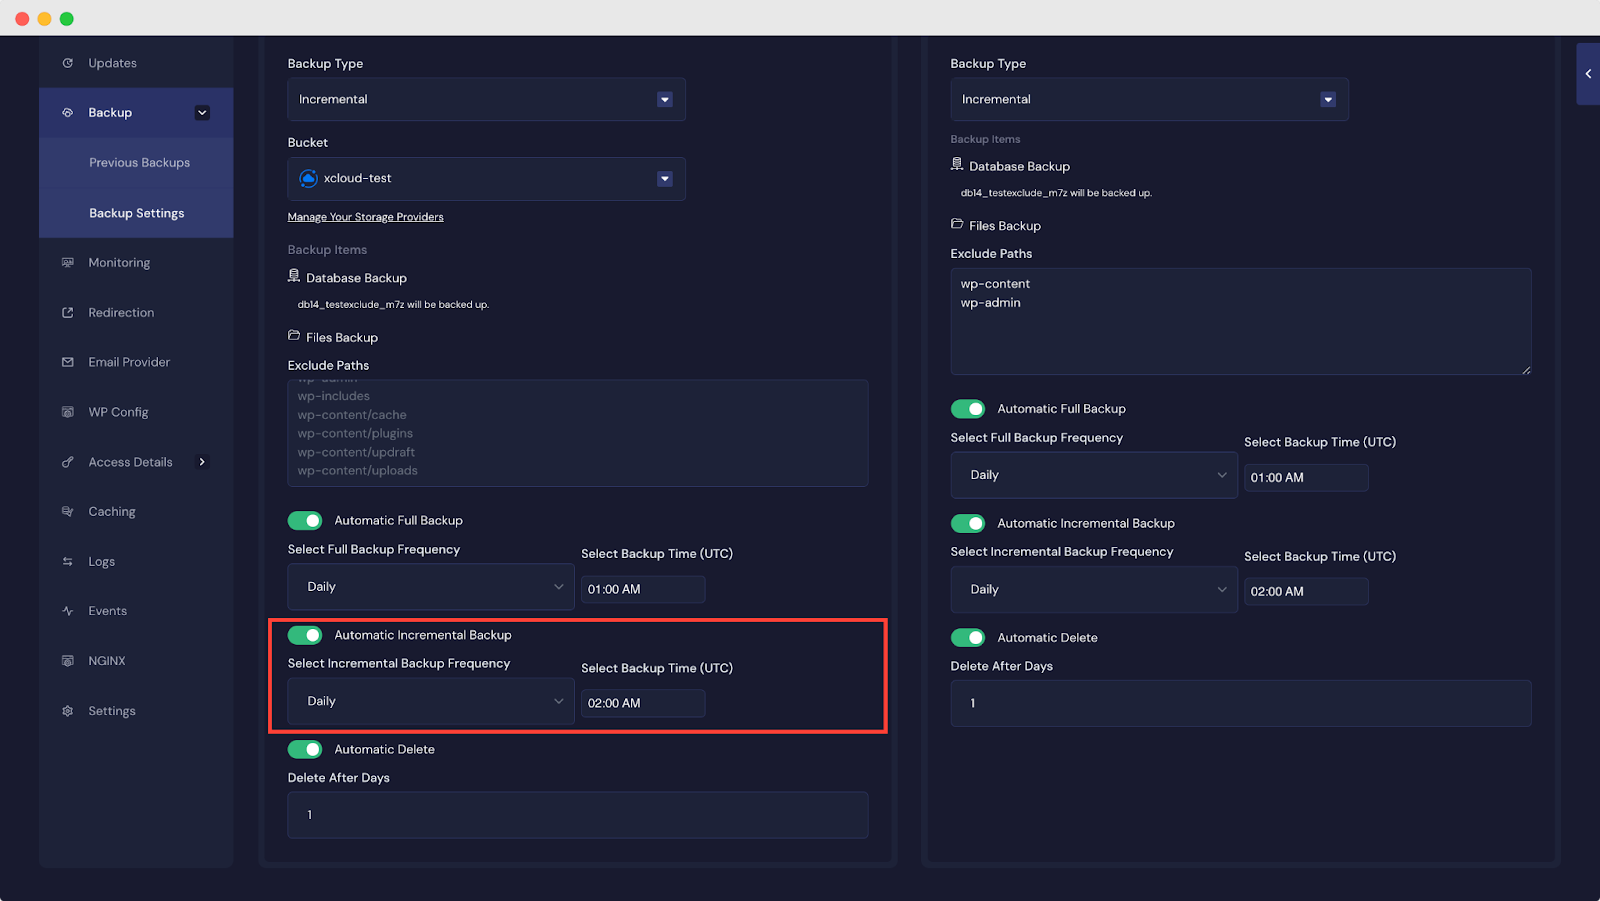Click the Email Provider sidebar icon
The height and width of the screenshot is (901, 1600).
coord(68,361)
